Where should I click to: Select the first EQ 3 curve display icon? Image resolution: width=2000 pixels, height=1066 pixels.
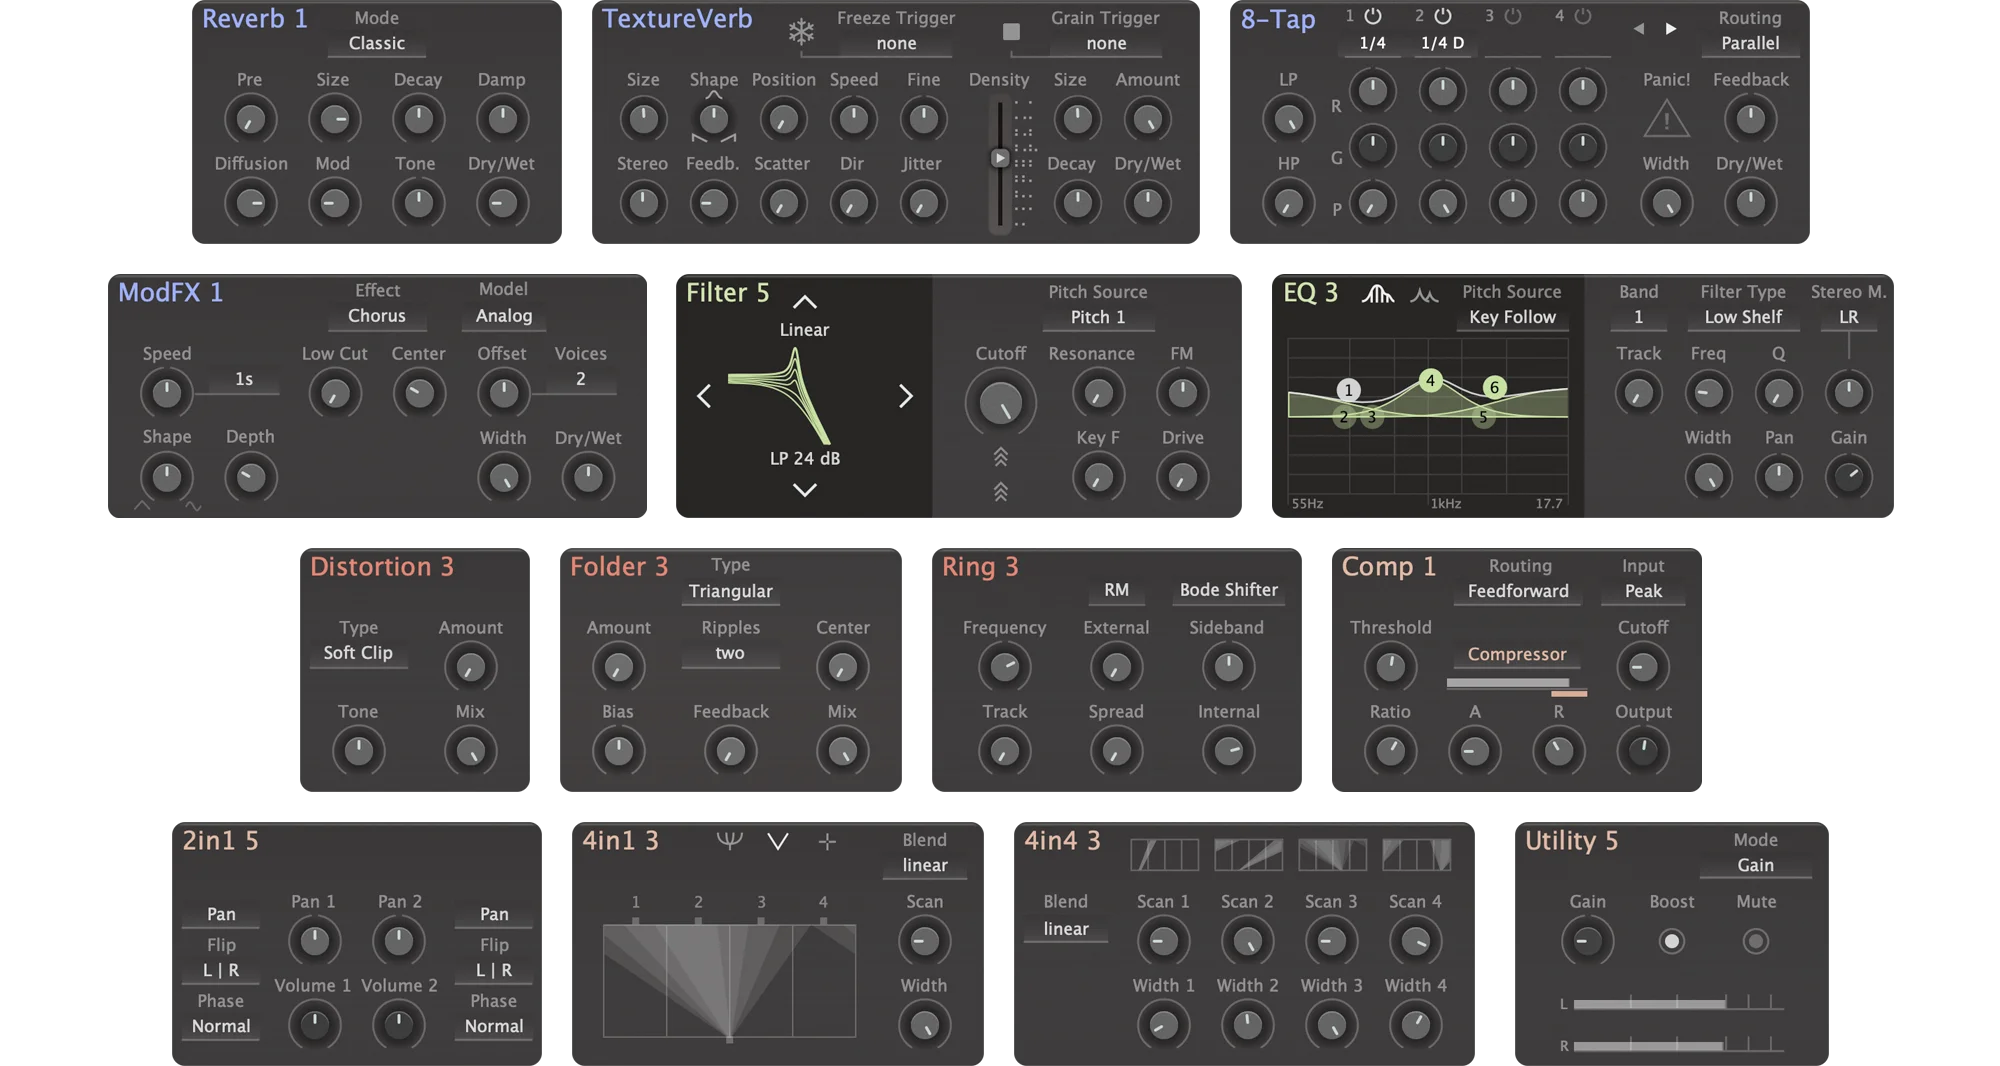pyautogui.click(x=1377, y=294)
